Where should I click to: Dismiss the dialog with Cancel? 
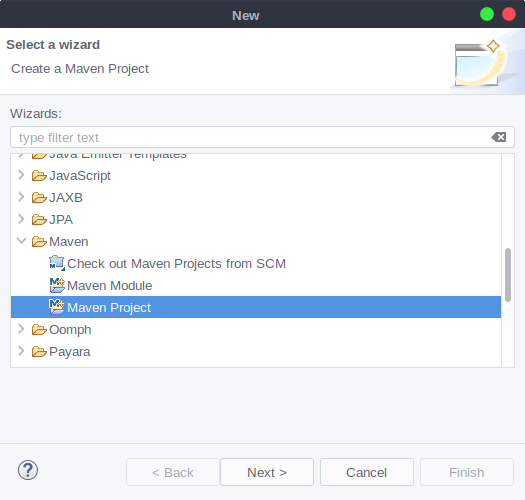click(367, 472)
